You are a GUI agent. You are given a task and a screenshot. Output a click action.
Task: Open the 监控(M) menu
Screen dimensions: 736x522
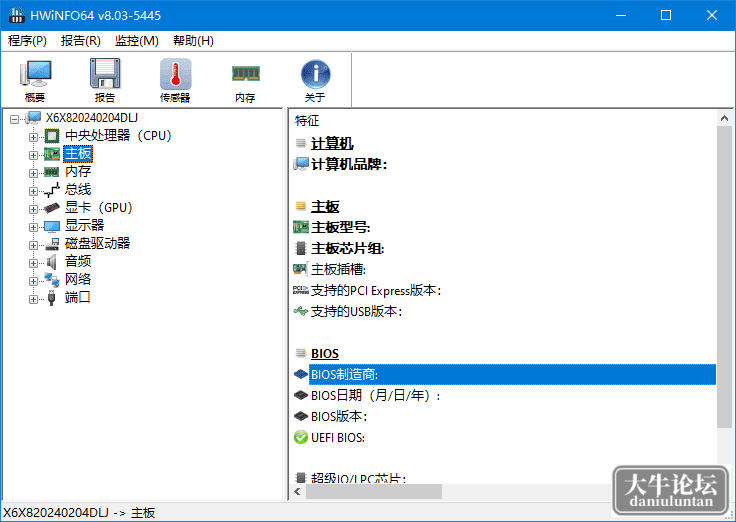coord(137,41)
